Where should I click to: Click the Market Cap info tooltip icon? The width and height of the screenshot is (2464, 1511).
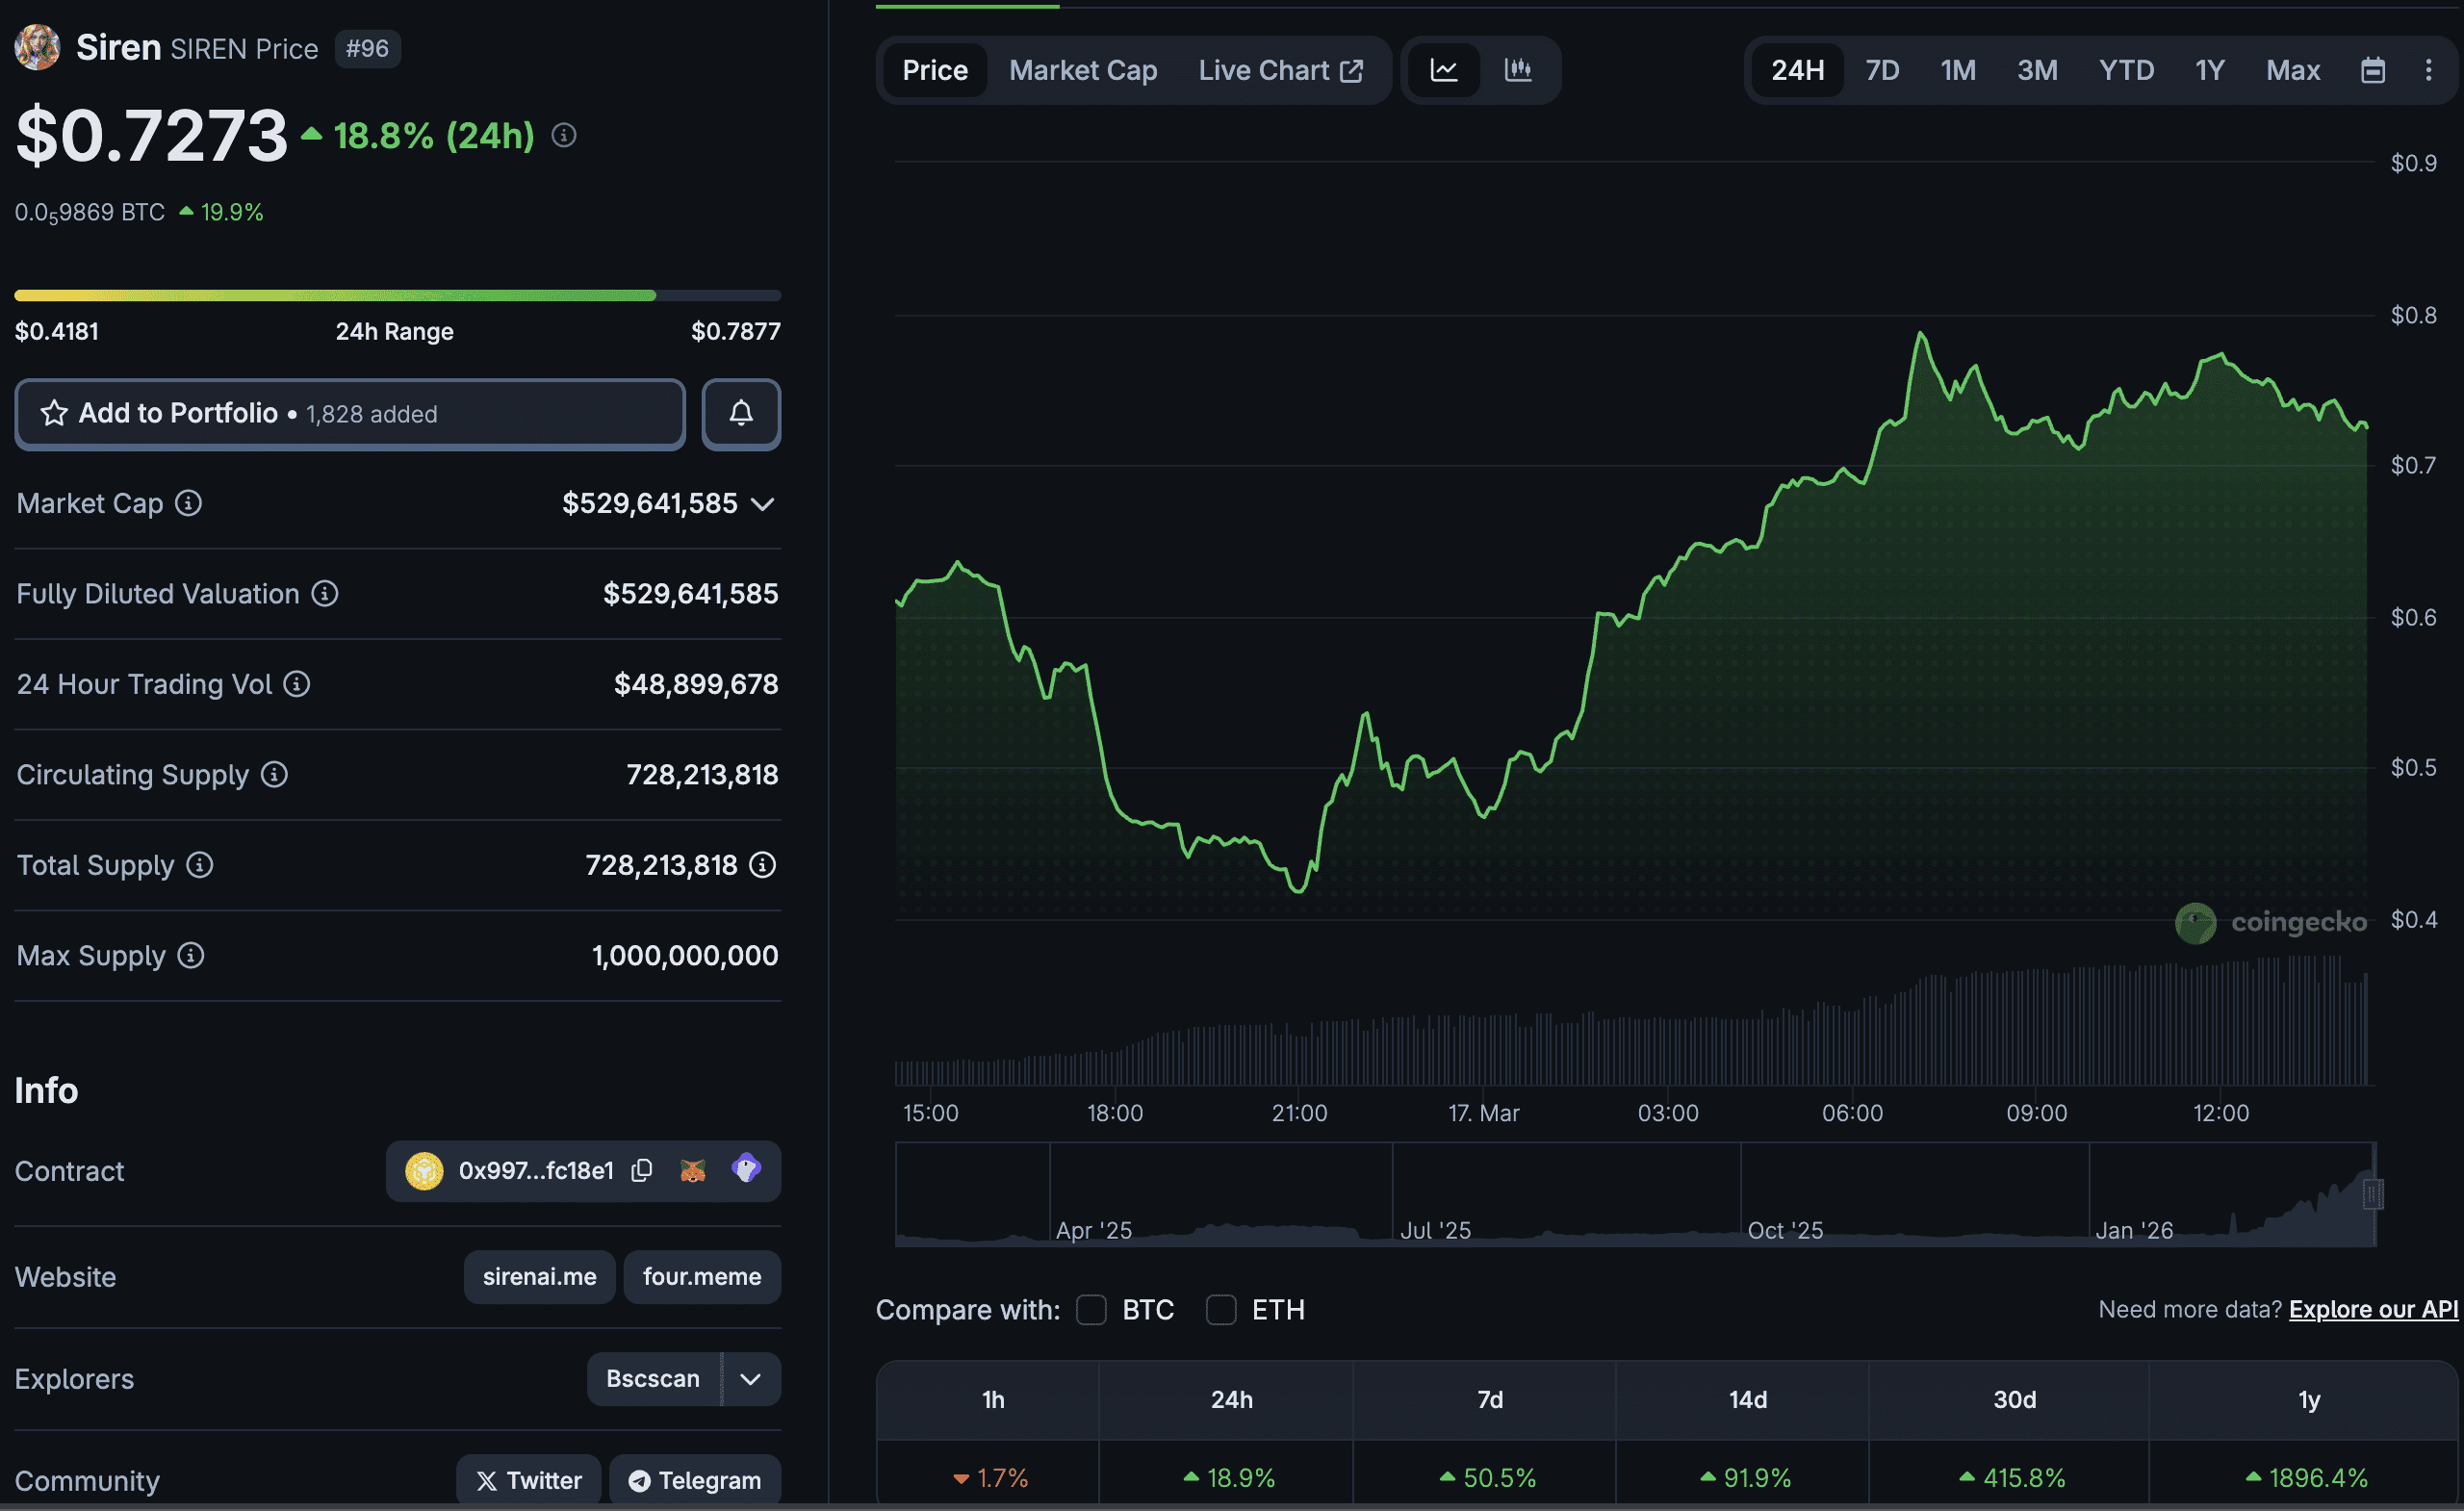188,504
